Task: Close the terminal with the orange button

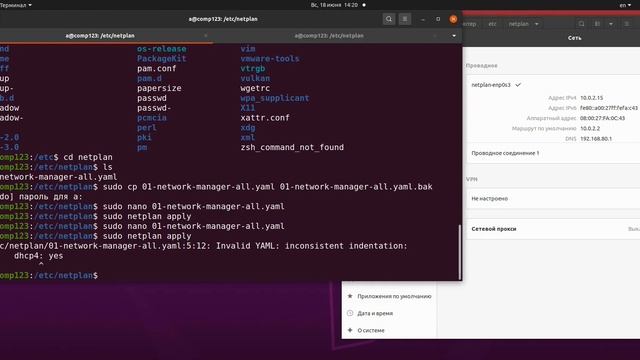Action: click(453, 19)
